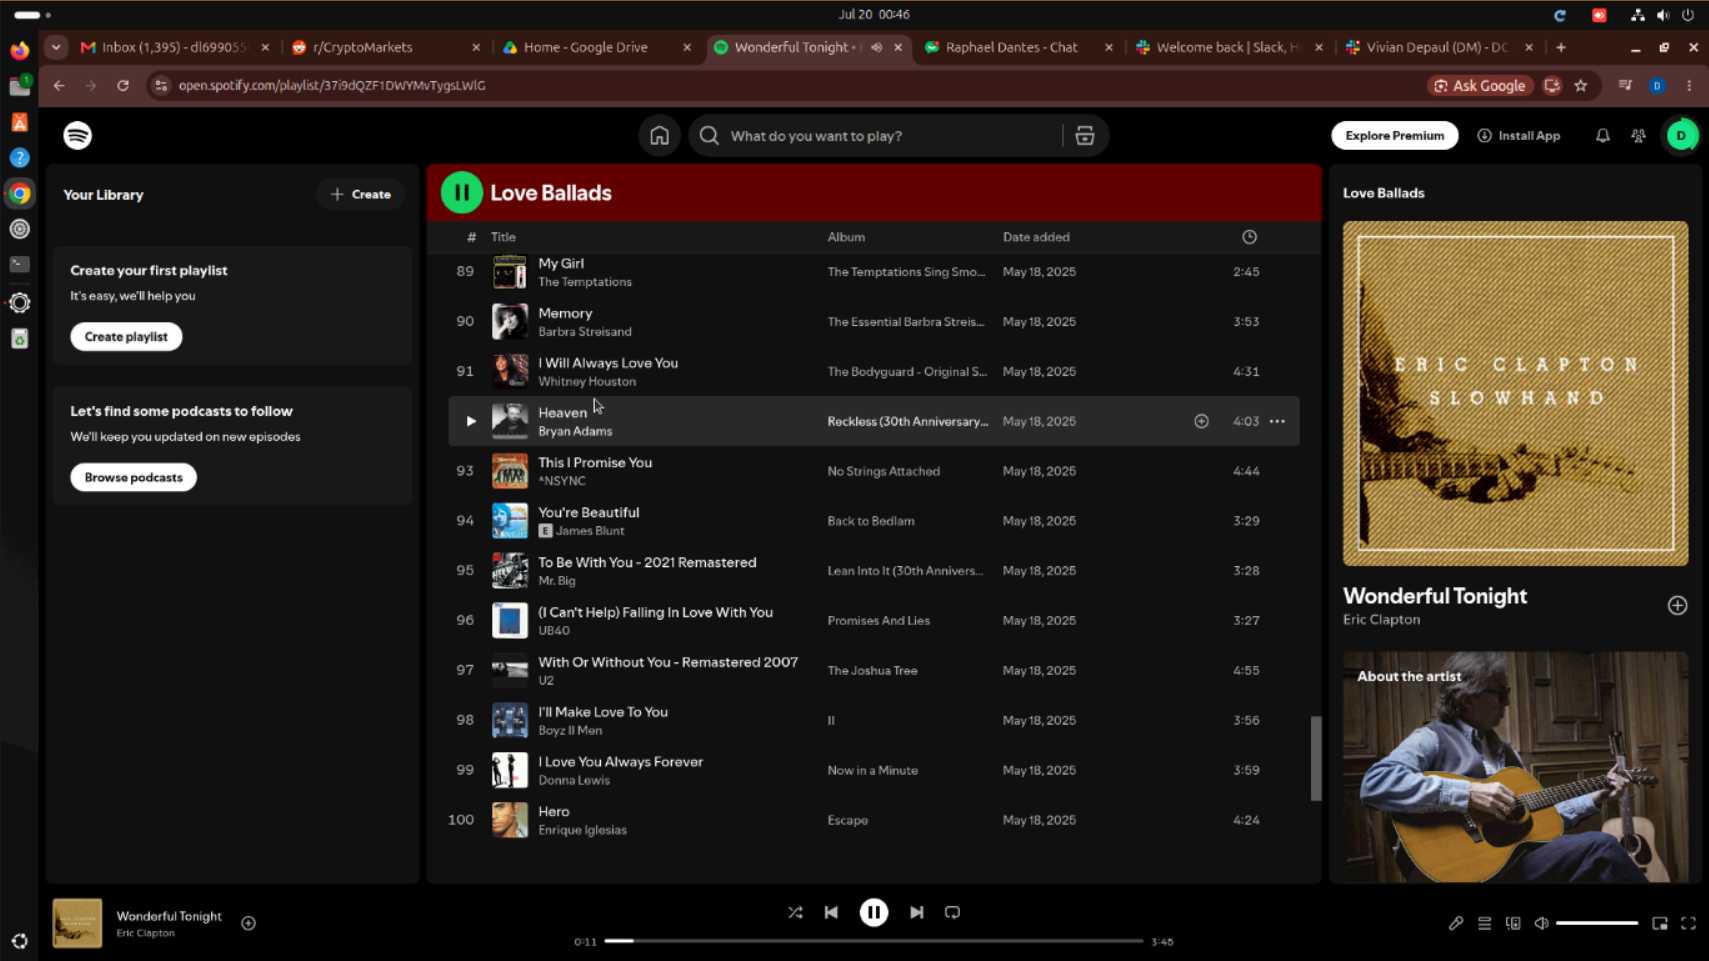The height and width of the screenshot is (961, 1709).
Task: Switch to the r/CryptoMarkets tab
Action: coord(384,47)
